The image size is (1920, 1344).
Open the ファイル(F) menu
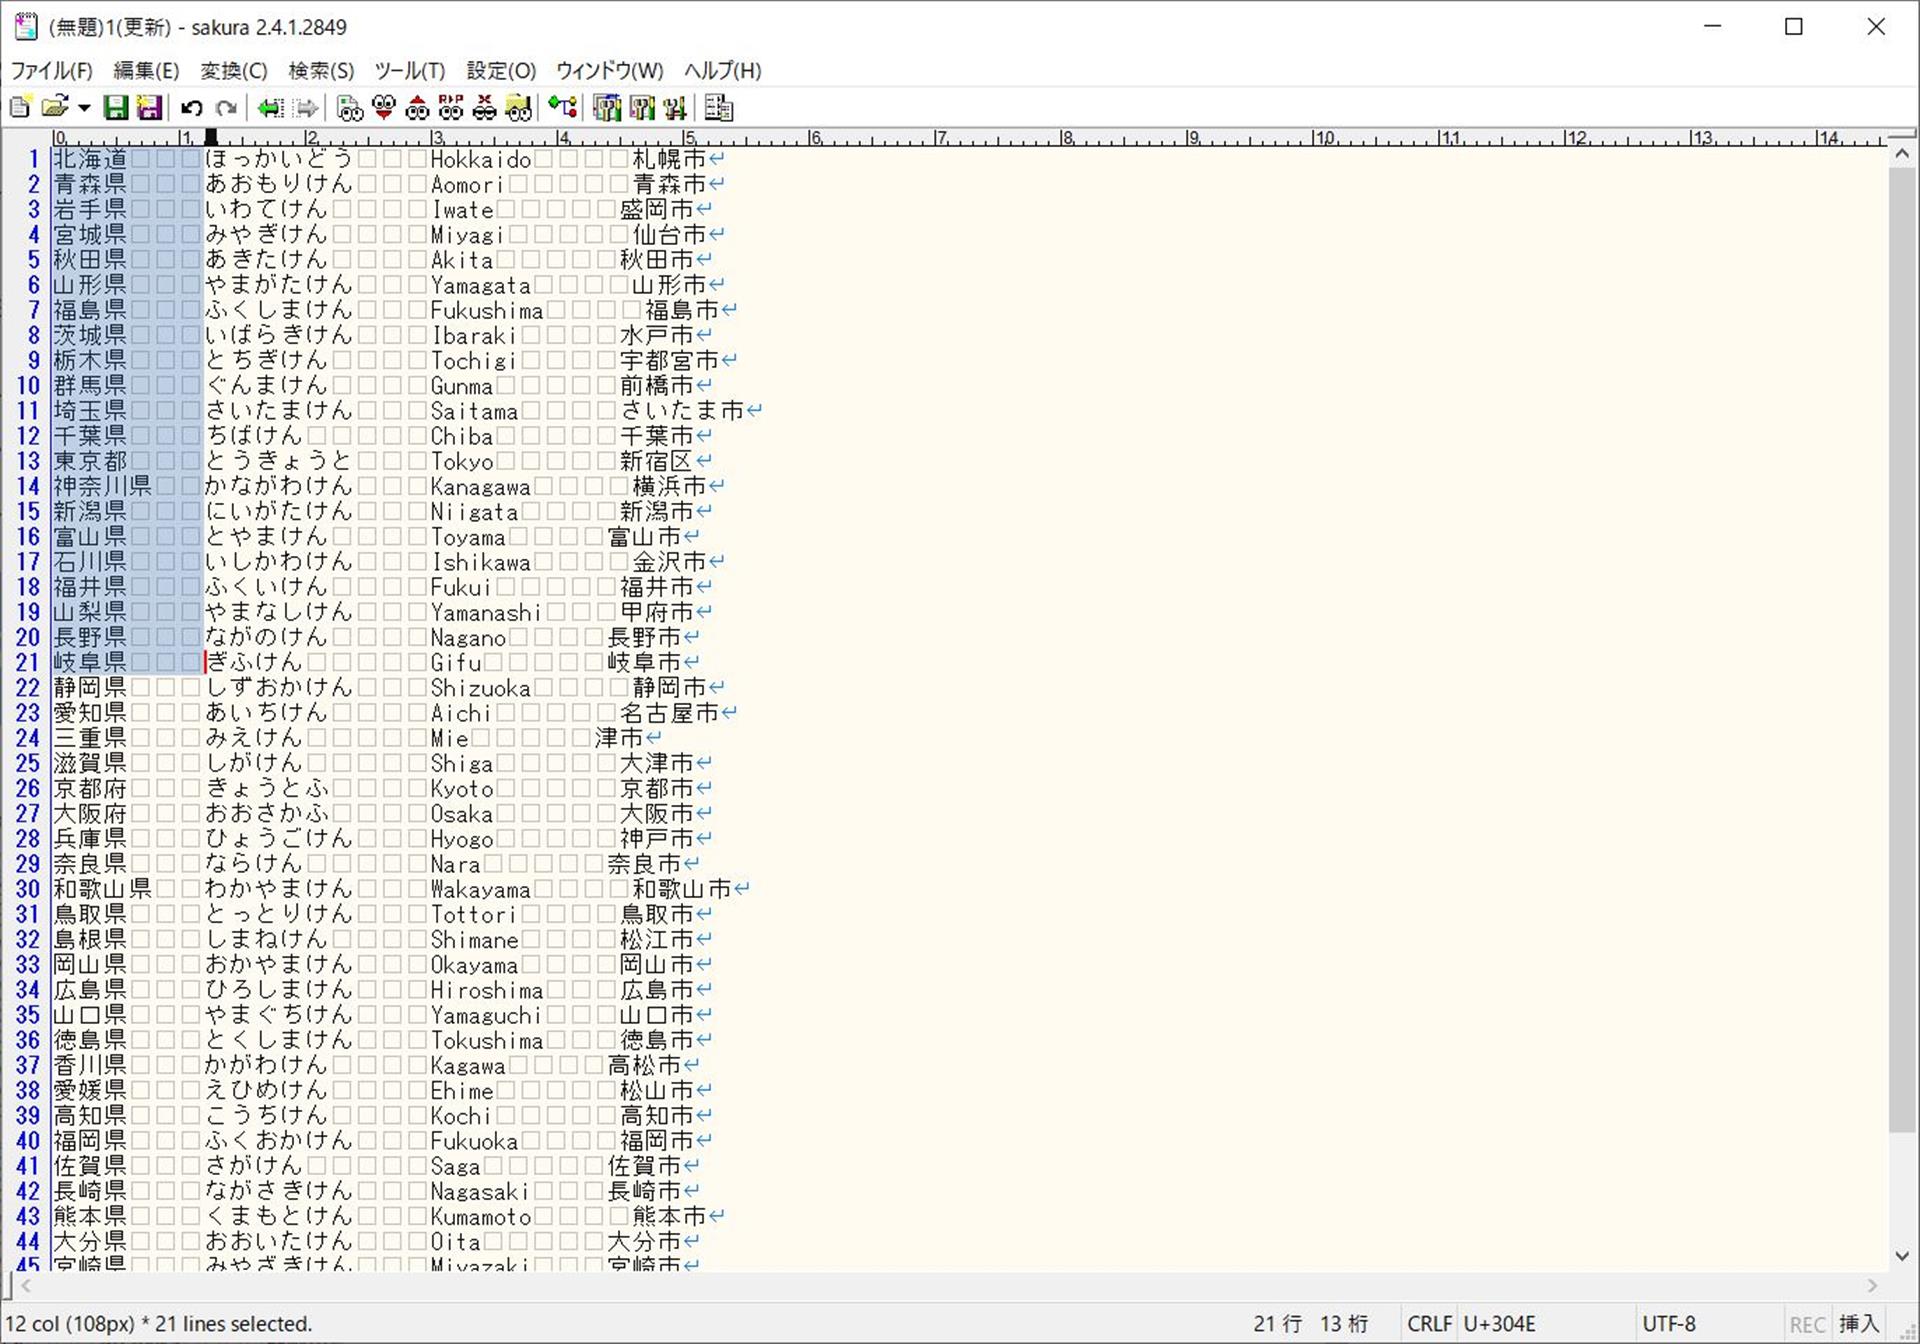tap(51, 71)
